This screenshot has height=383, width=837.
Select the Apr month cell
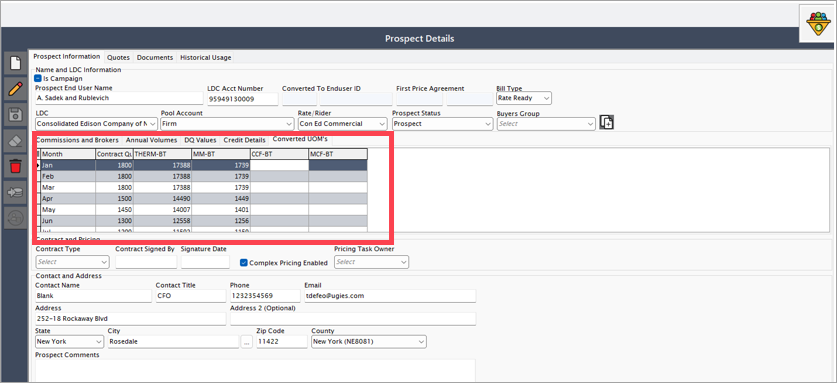coord(68,199)
